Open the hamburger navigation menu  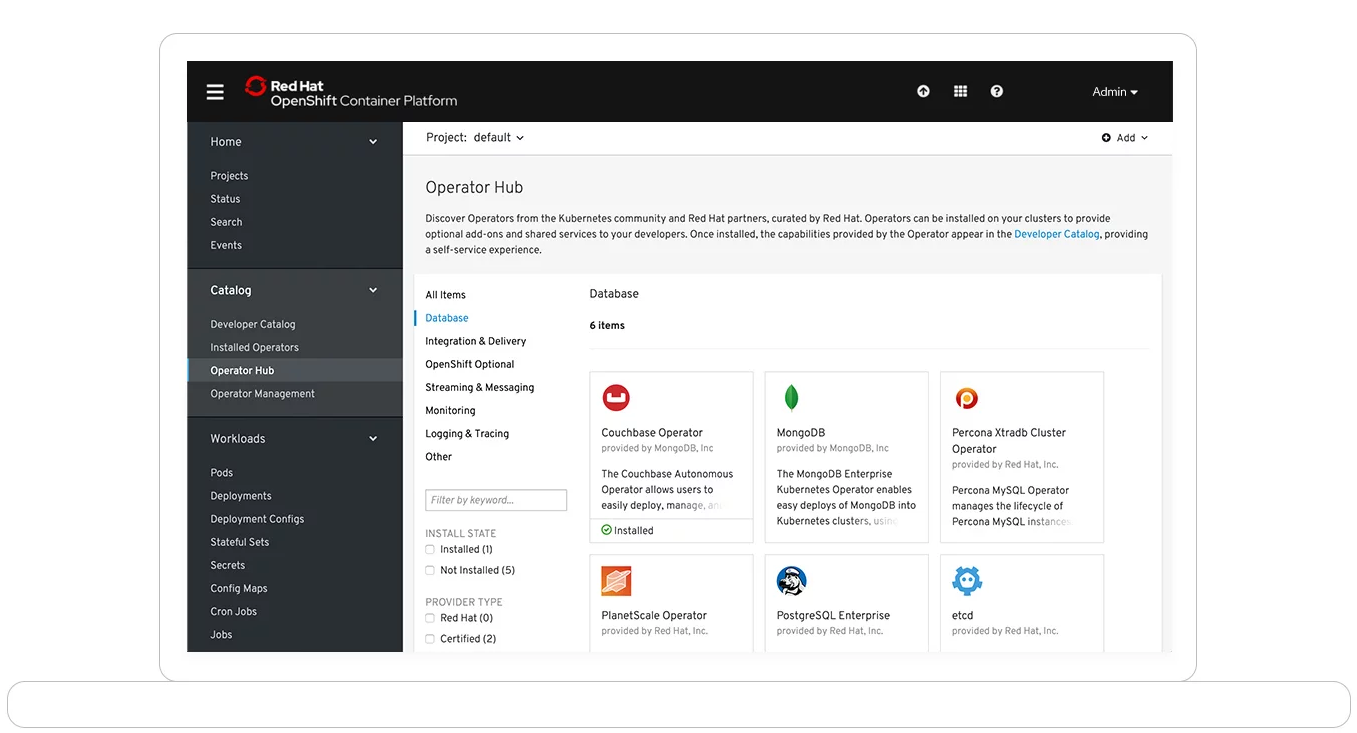(215, 92)
